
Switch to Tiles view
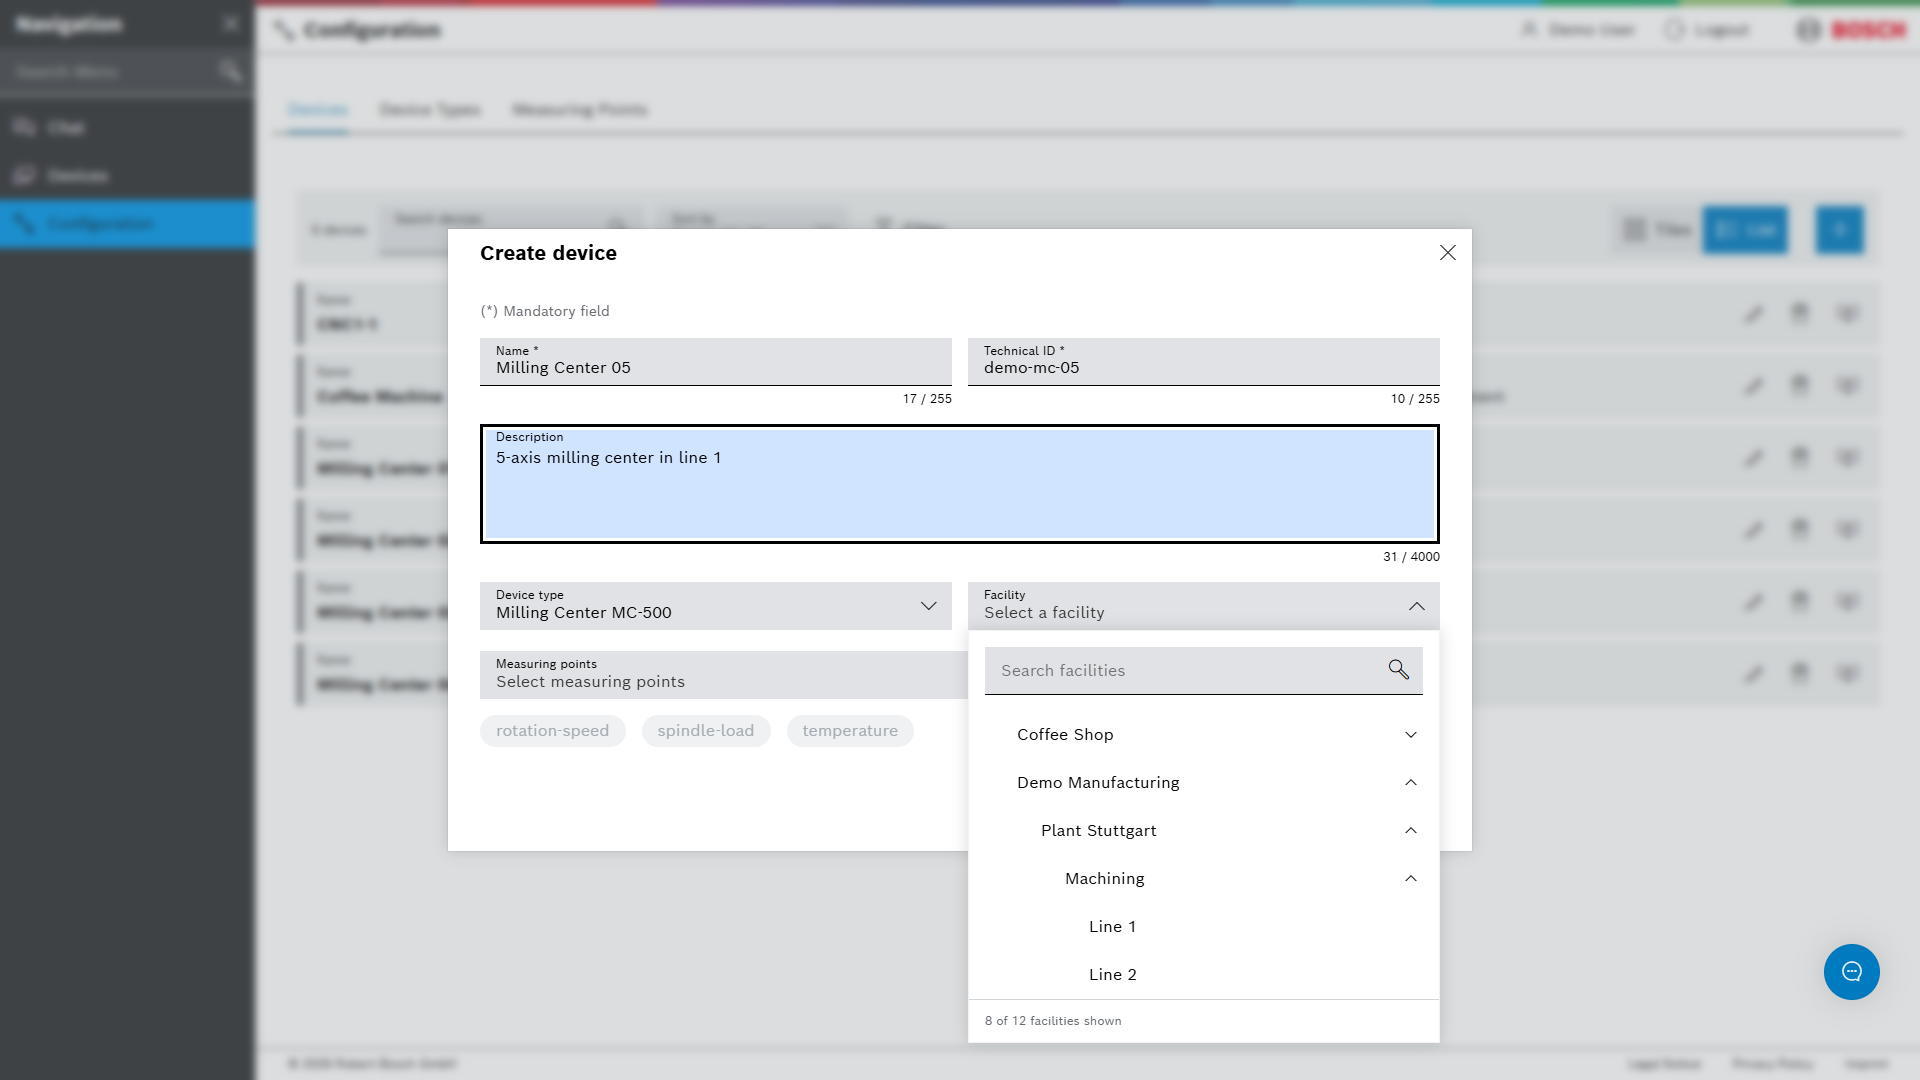tap(1657, 230)
